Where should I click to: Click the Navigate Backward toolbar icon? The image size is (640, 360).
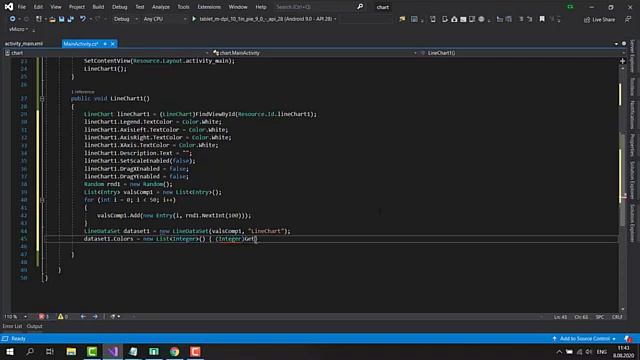pyautogui.click(x=12, y=19)
